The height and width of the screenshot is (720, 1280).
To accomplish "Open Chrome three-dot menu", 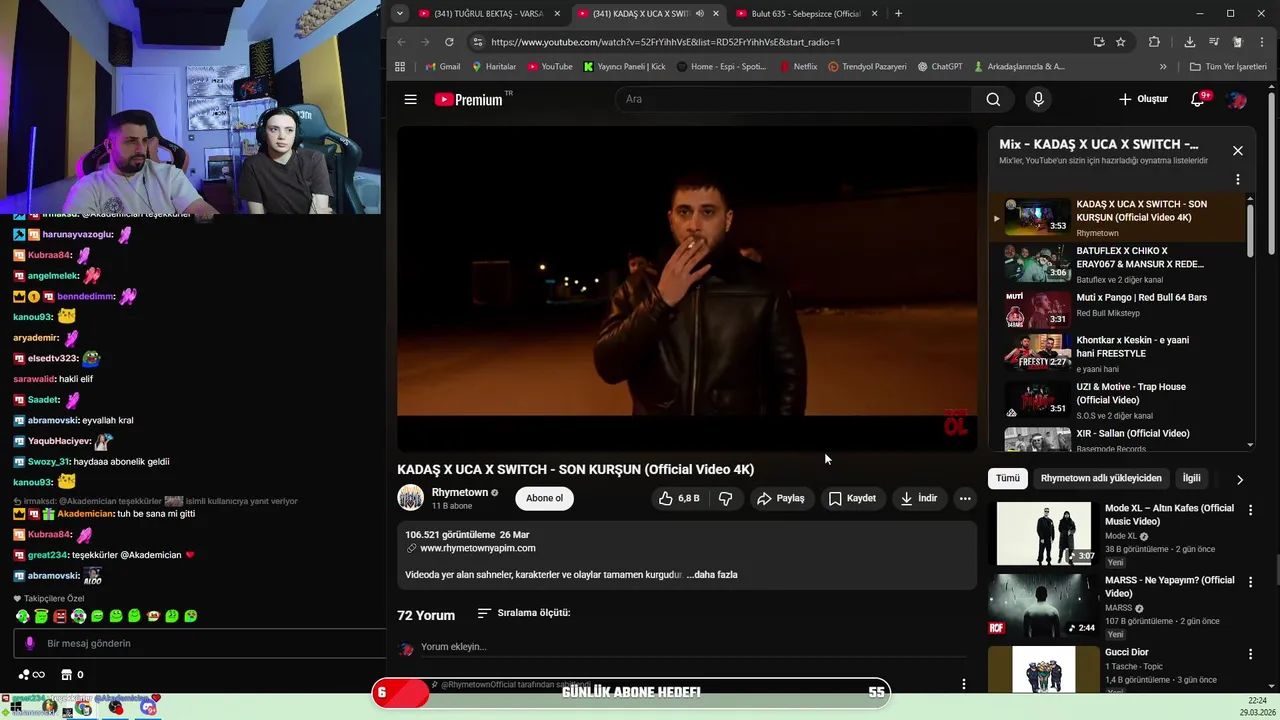I will point(1263,42).
